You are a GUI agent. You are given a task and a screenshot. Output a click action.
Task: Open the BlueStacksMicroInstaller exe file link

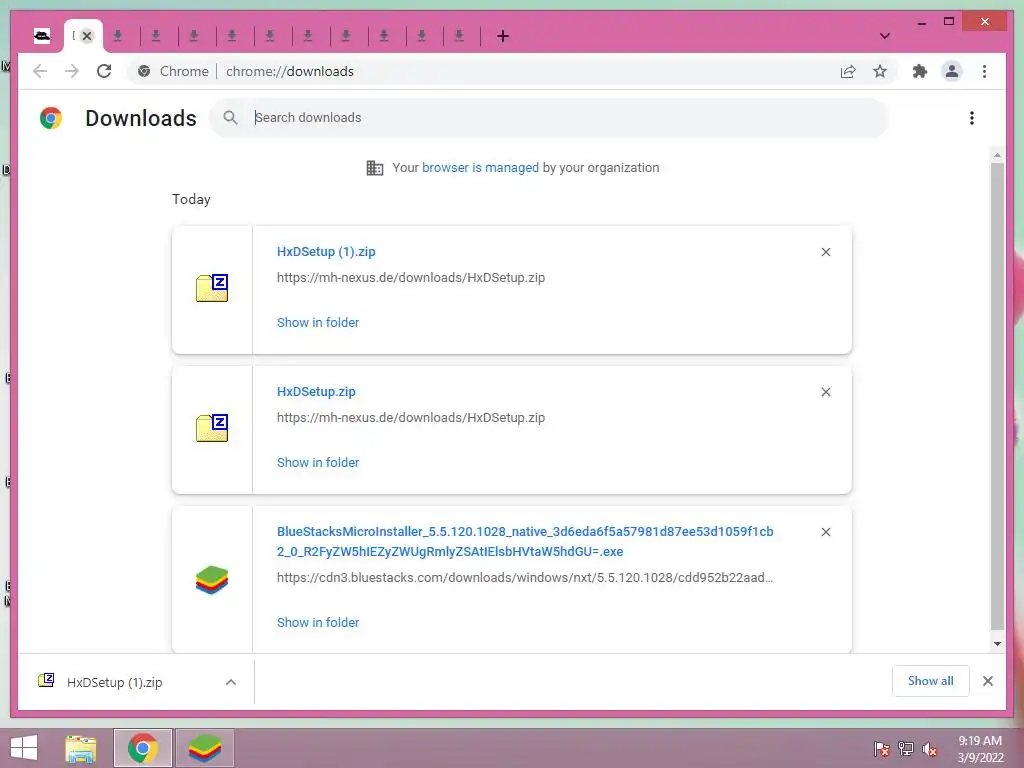pos(525,541)
